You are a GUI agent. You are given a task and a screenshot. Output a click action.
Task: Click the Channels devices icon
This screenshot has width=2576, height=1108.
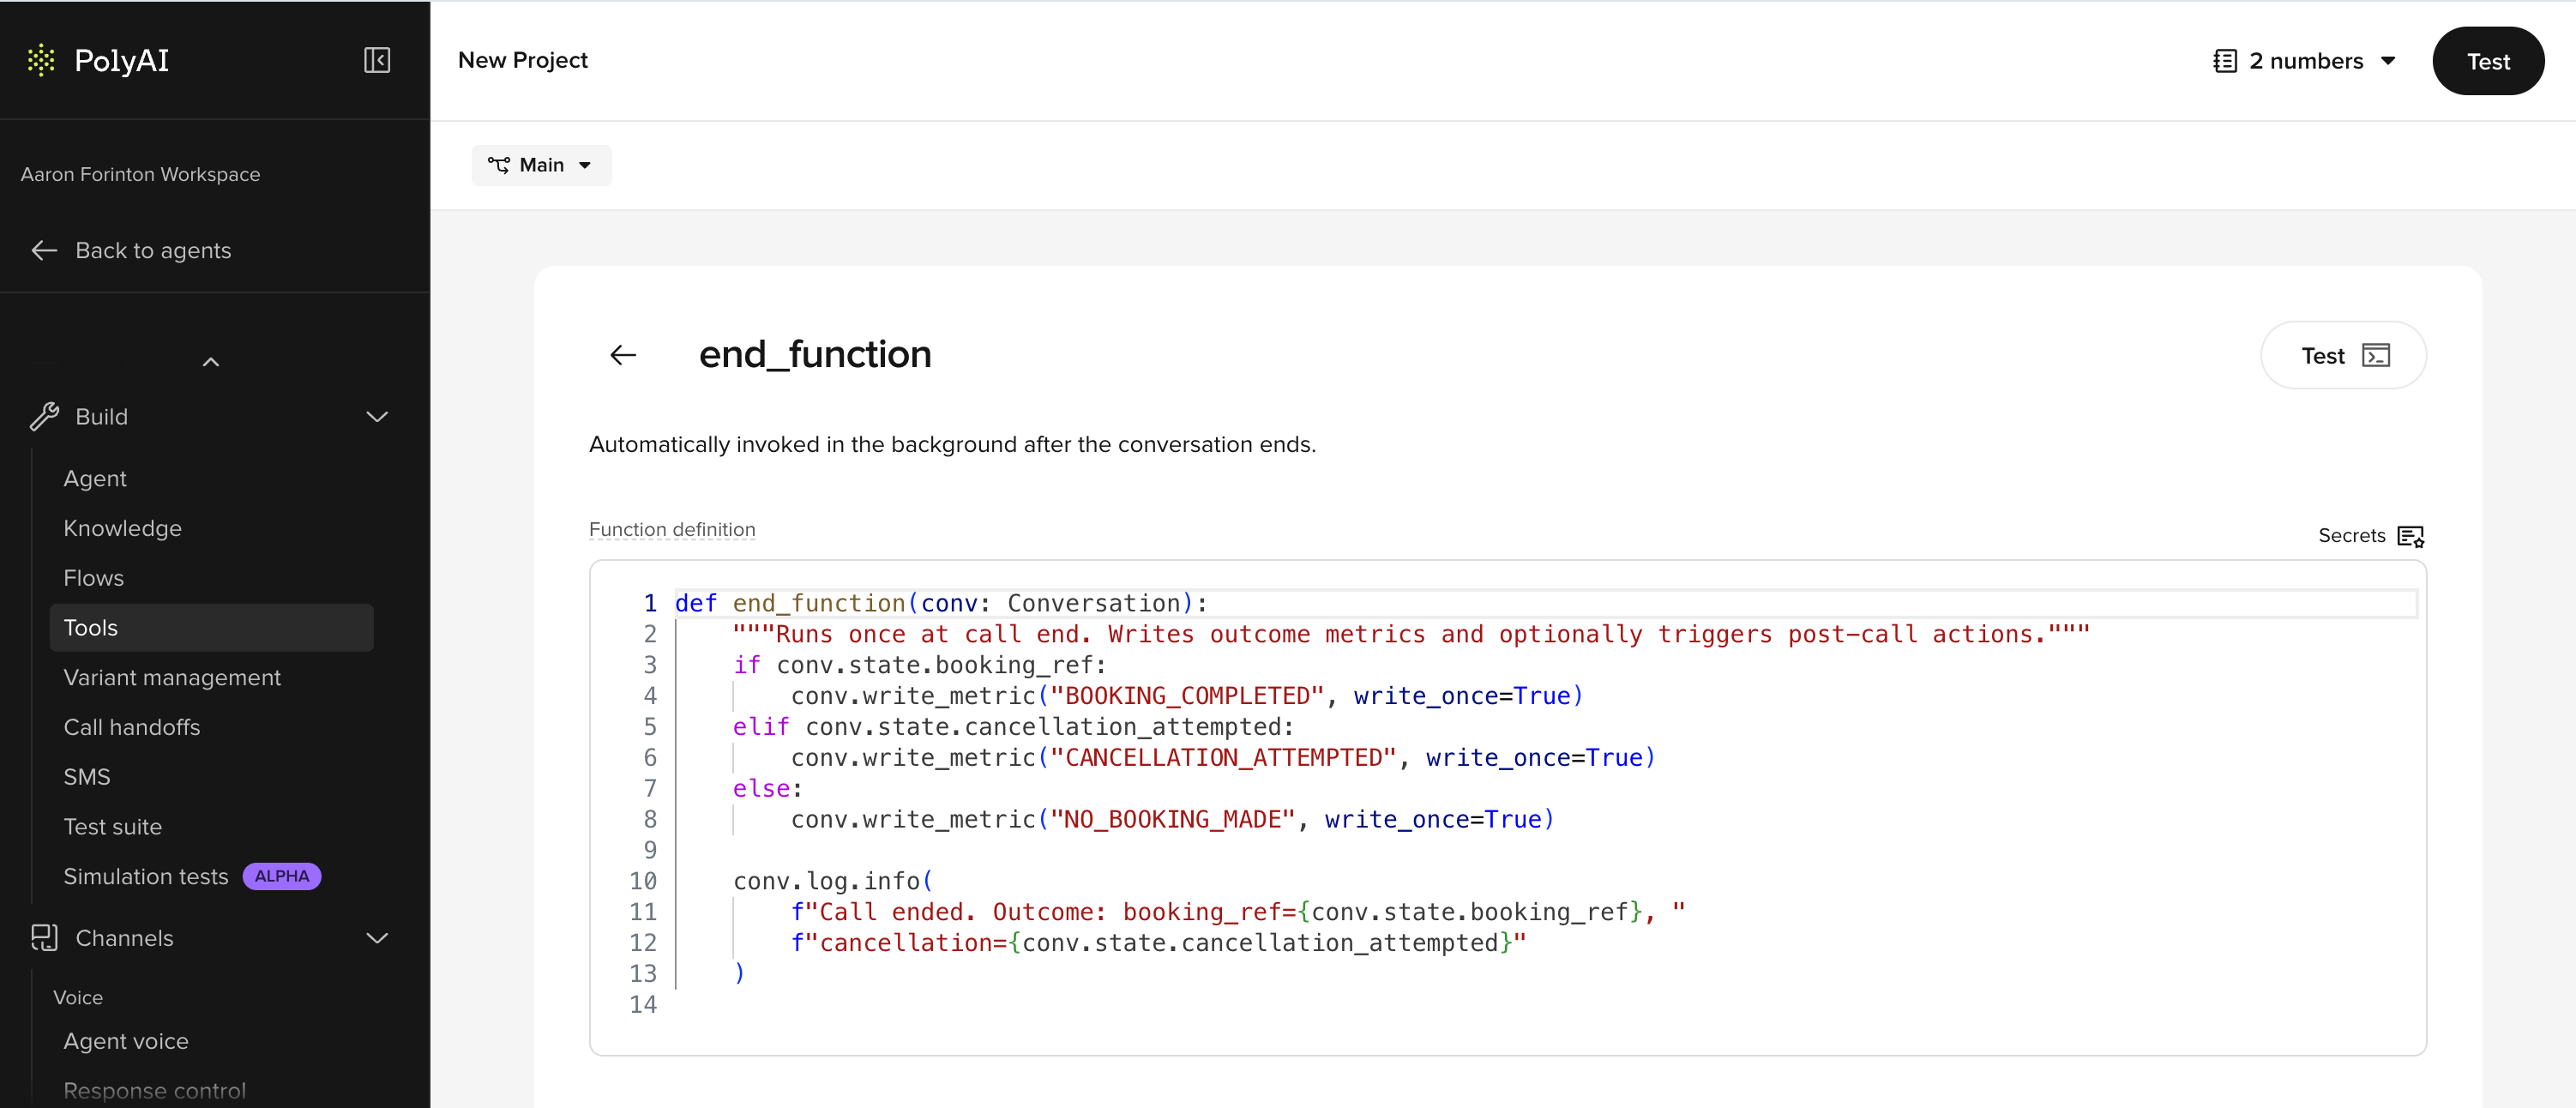pyautogui.click(x=44, y=937)
